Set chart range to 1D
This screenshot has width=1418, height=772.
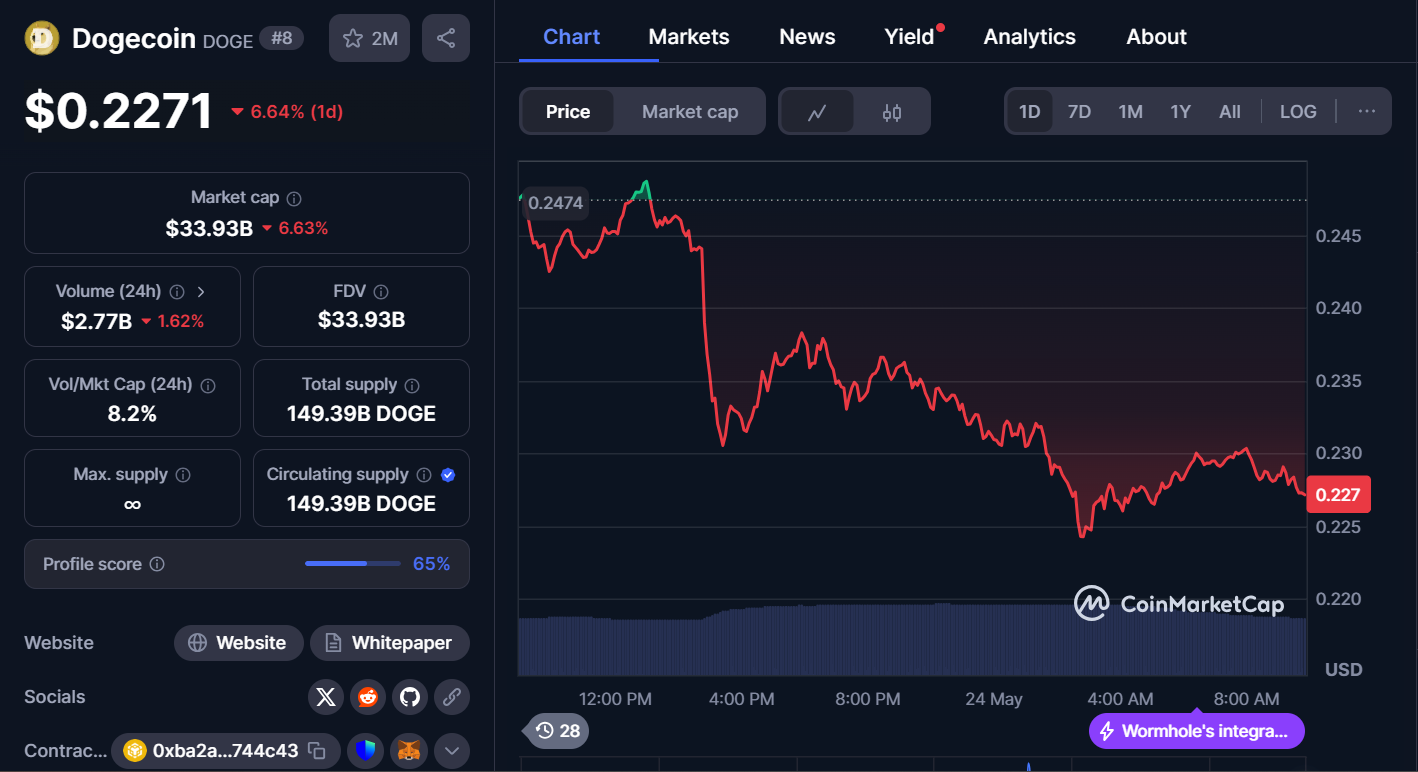tap(1029, 111)
